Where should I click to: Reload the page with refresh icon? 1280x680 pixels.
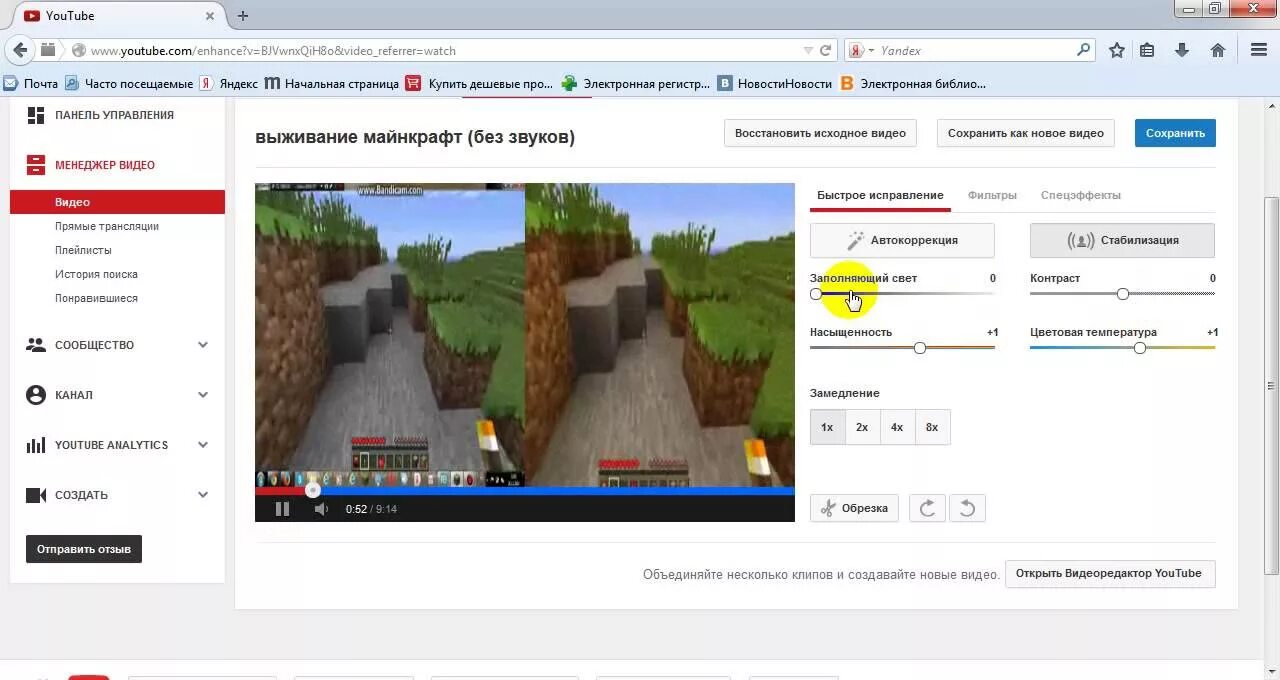pos(825,50)
